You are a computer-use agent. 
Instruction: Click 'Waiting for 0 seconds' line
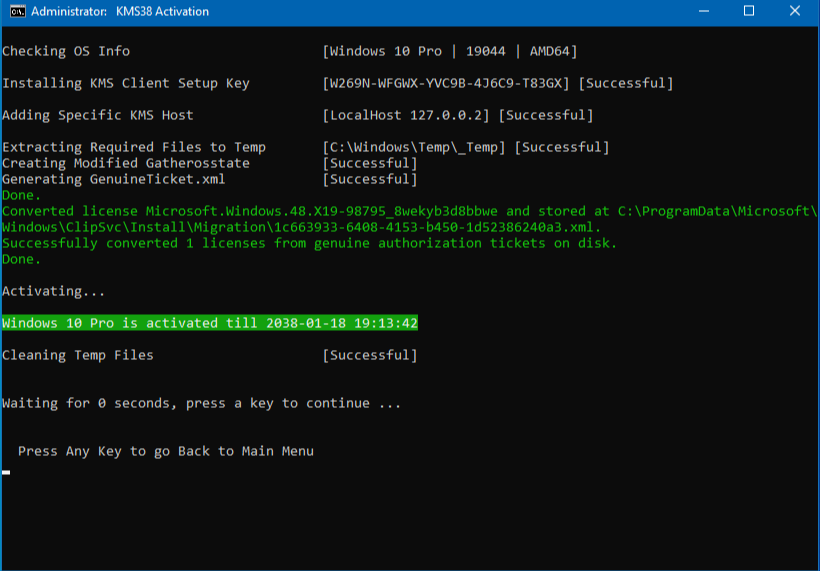click(201, 403)
